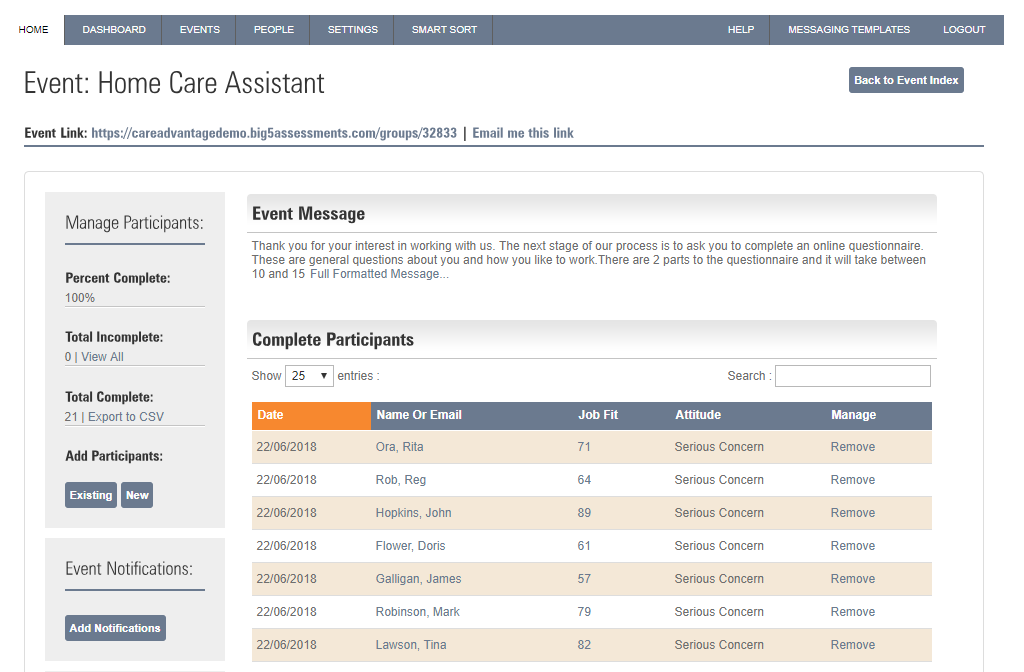
Task: Open participant Galligan, James
Action: [x=418, y=579]
